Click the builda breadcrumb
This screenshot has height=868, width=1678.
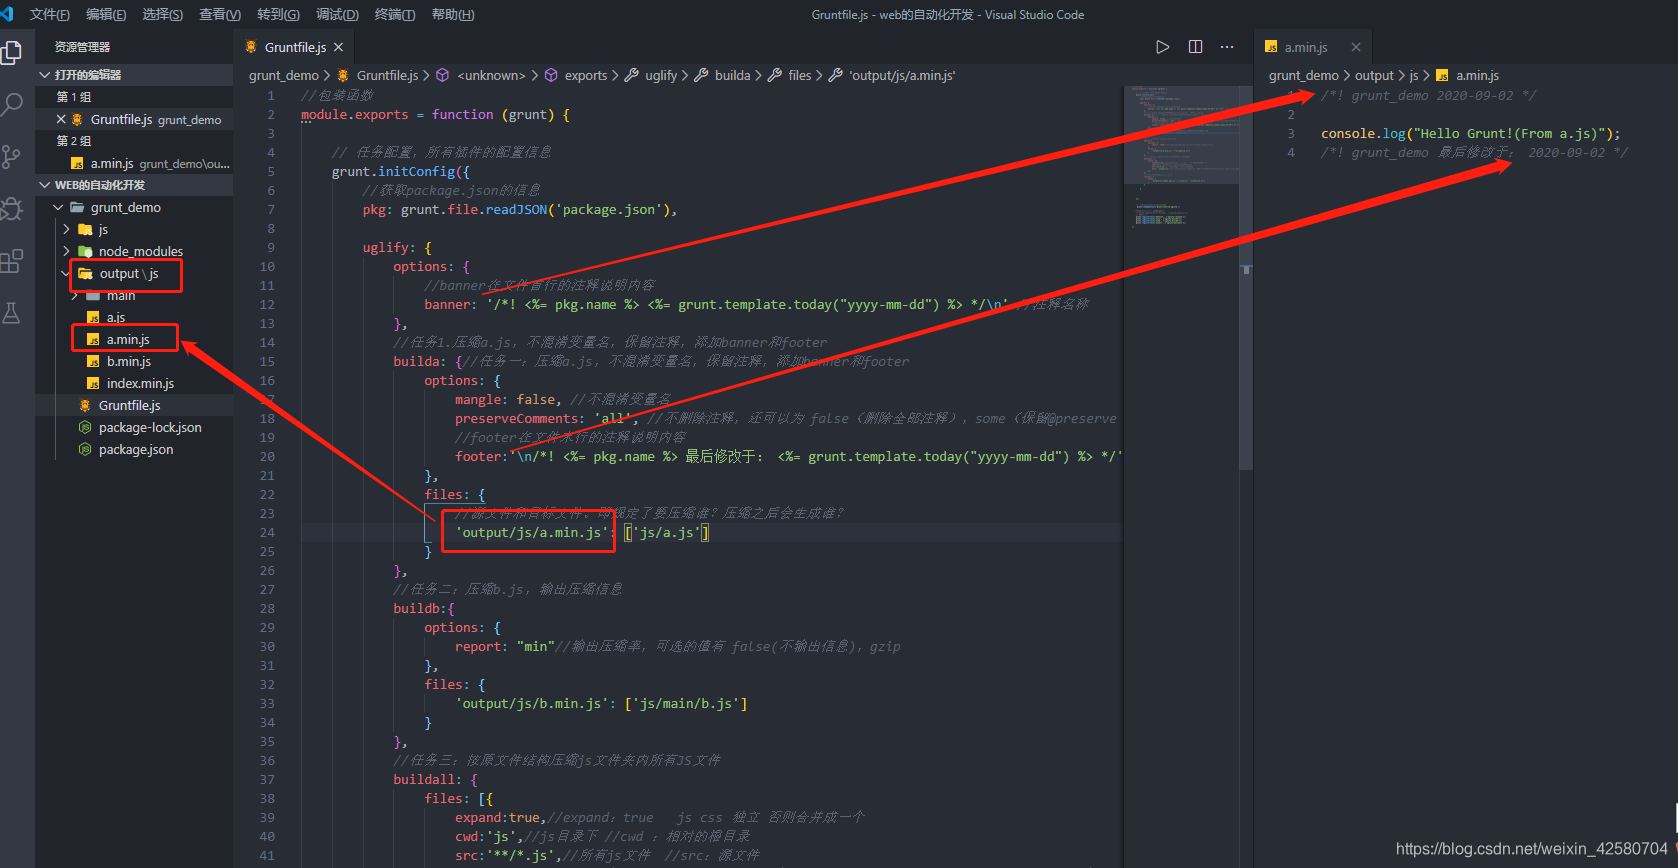(x=732, y=75)
